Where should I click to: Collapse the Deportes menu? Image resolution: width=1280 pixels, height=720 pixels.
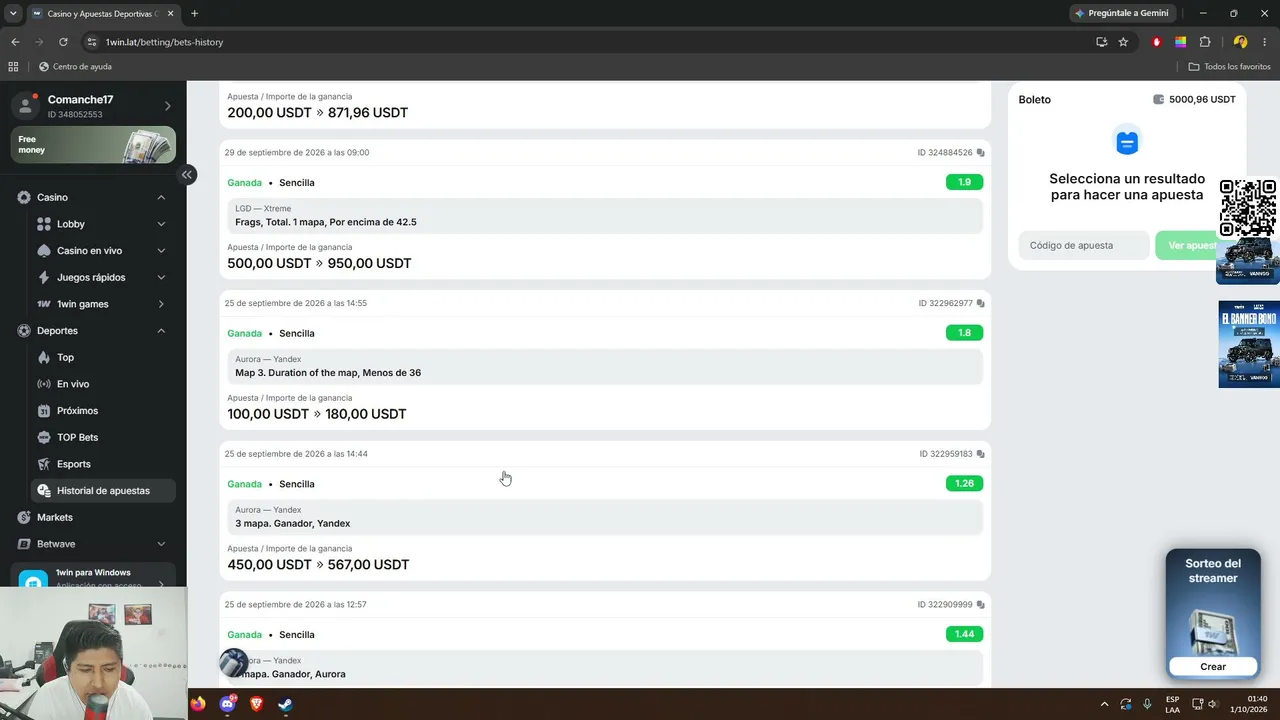pyautogui.click(x=161, y=331)
